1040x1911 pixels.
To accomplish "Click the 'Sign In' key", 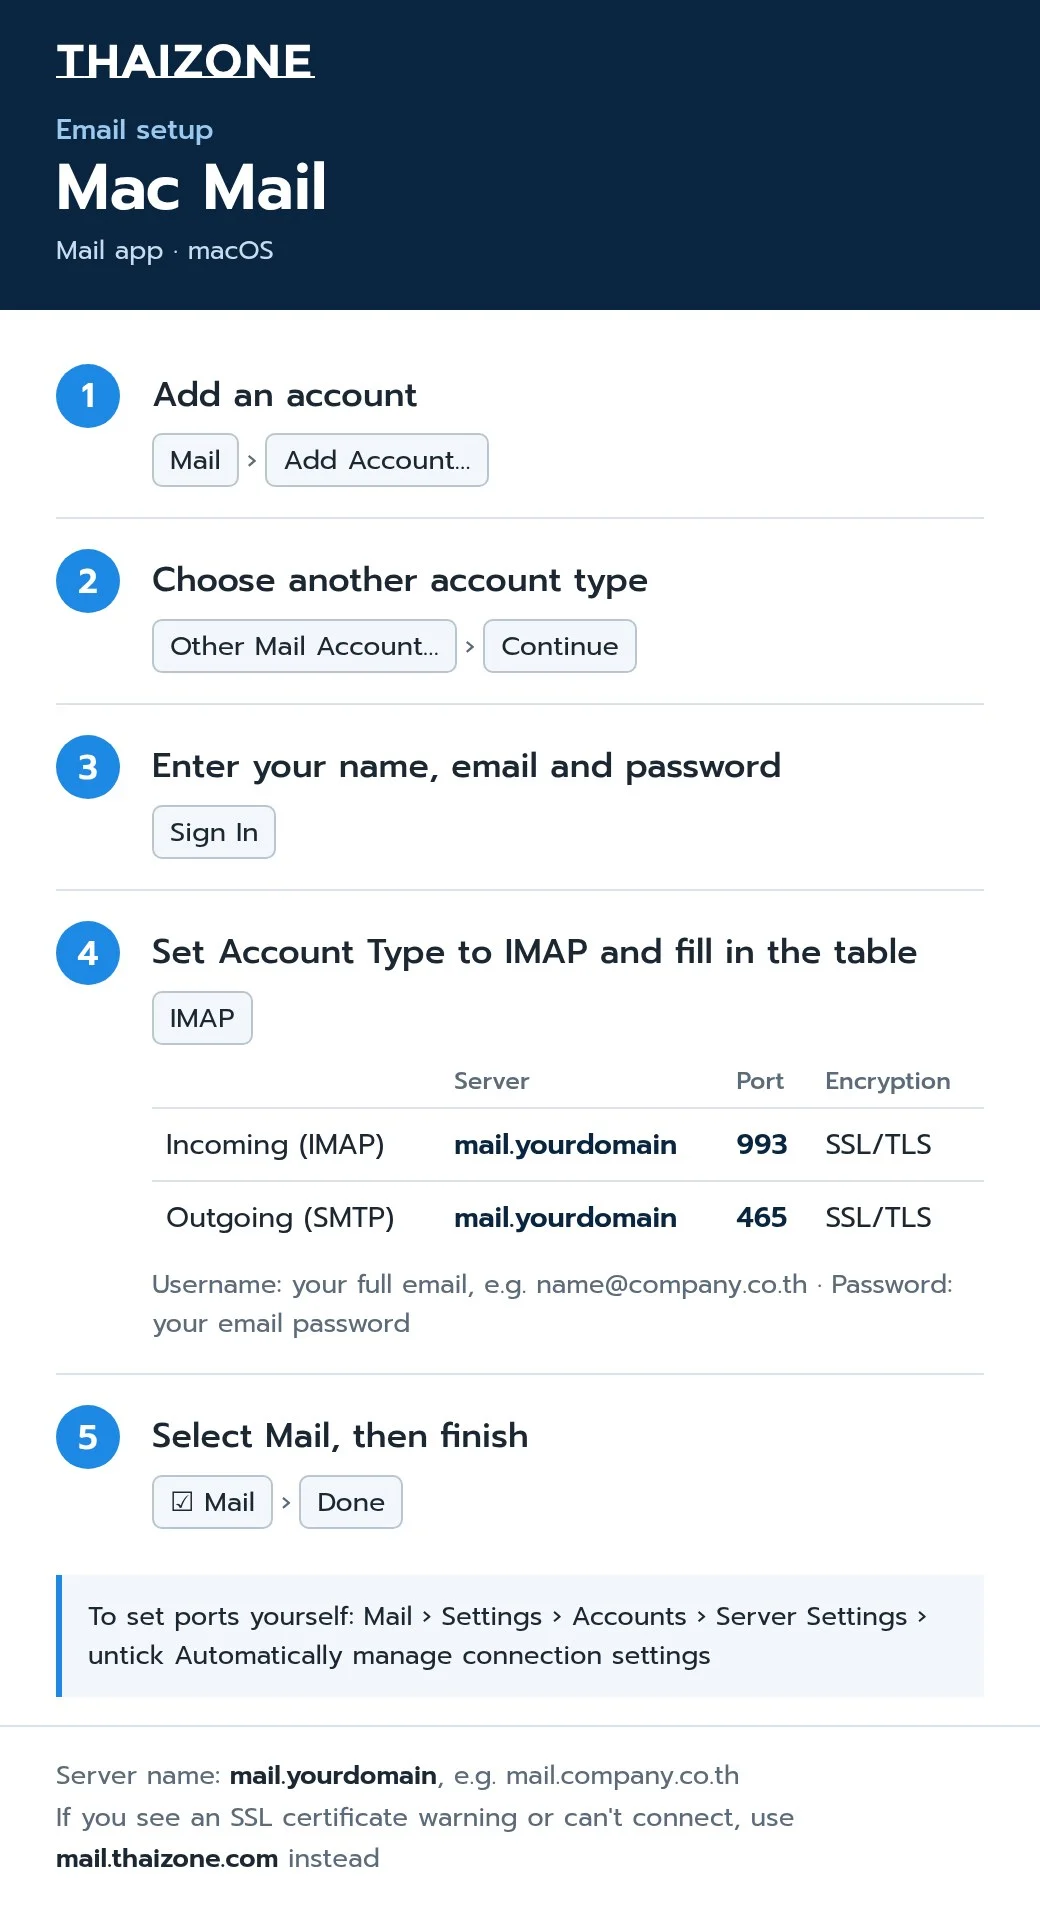I will (214, 832).
